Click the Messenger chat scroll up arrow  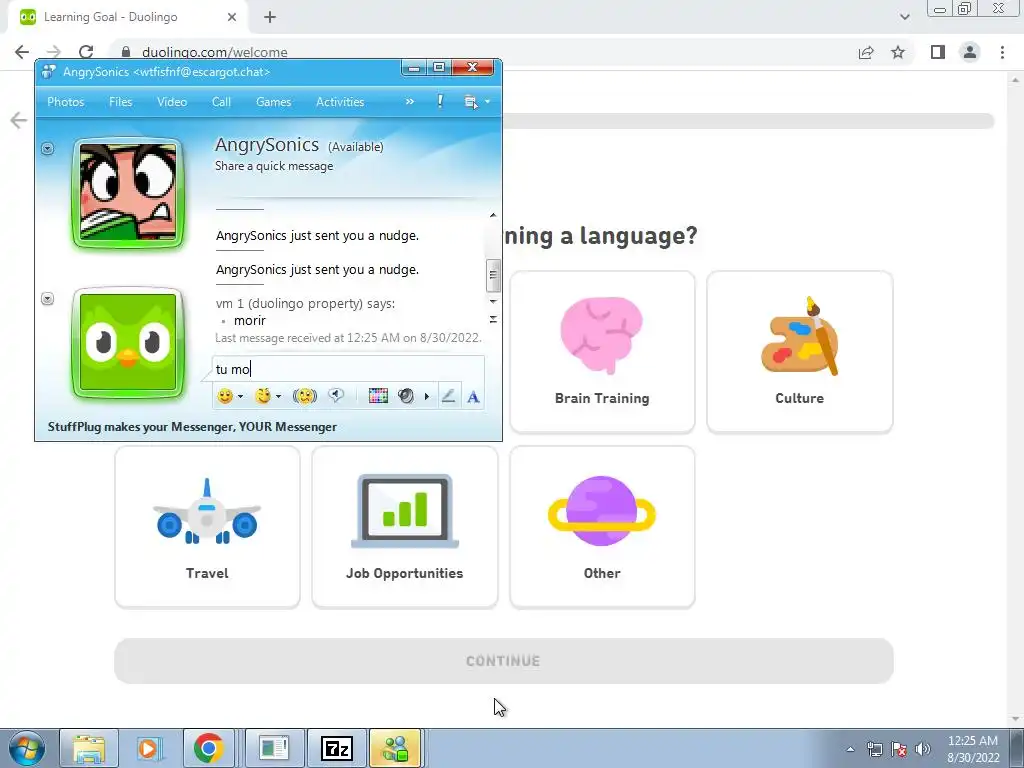[x=493, y=215]
